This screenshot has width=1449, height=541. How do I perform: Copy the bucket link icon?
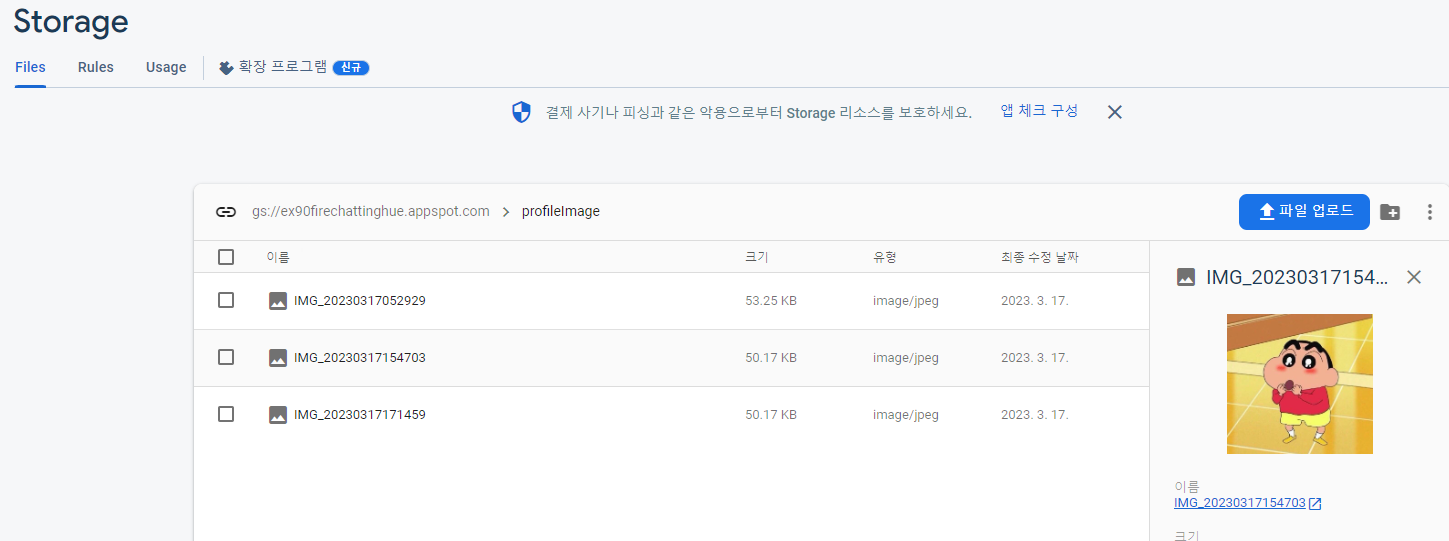226,212
